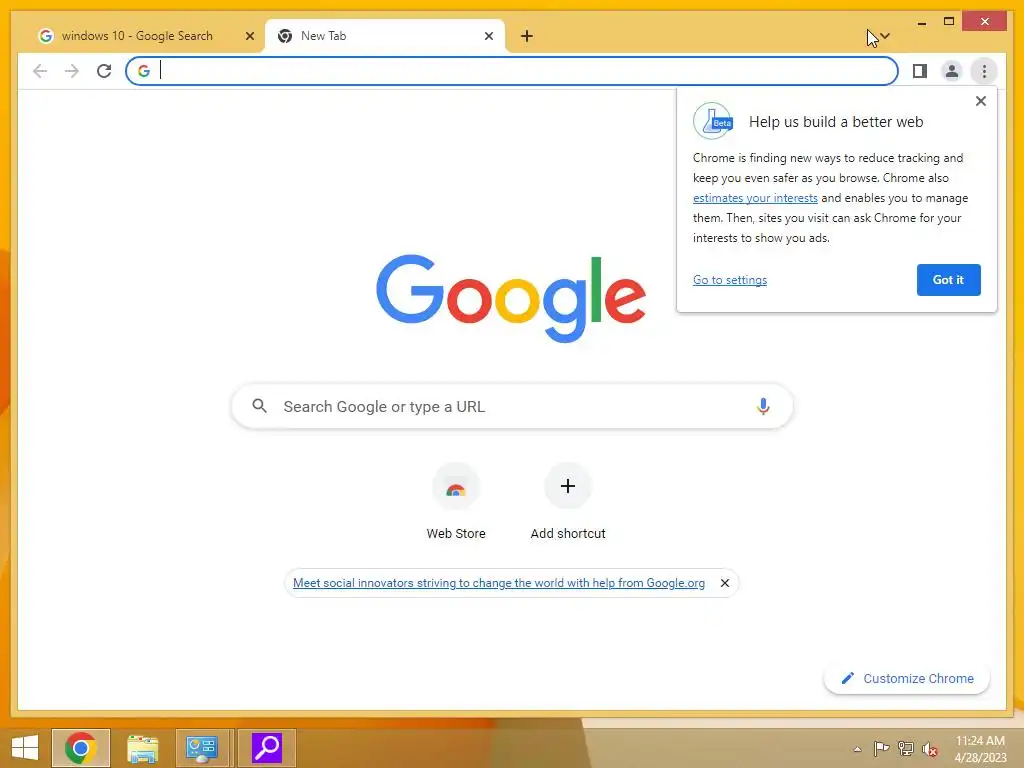
Task: Open the Control Panel taskbar icon
Action: tap(204, 748)
